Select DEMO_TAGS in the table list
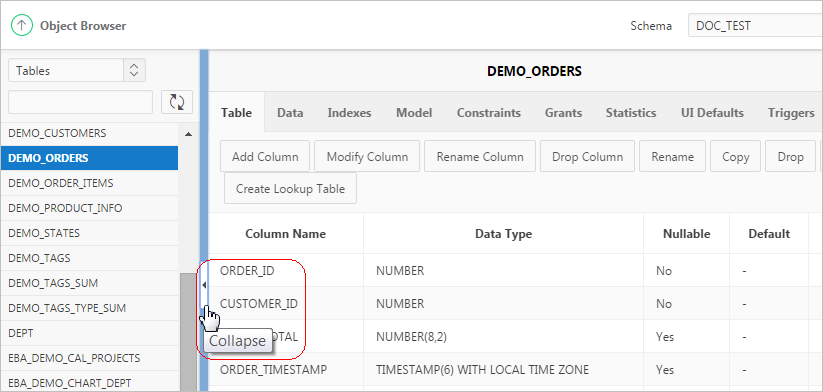 89,258
